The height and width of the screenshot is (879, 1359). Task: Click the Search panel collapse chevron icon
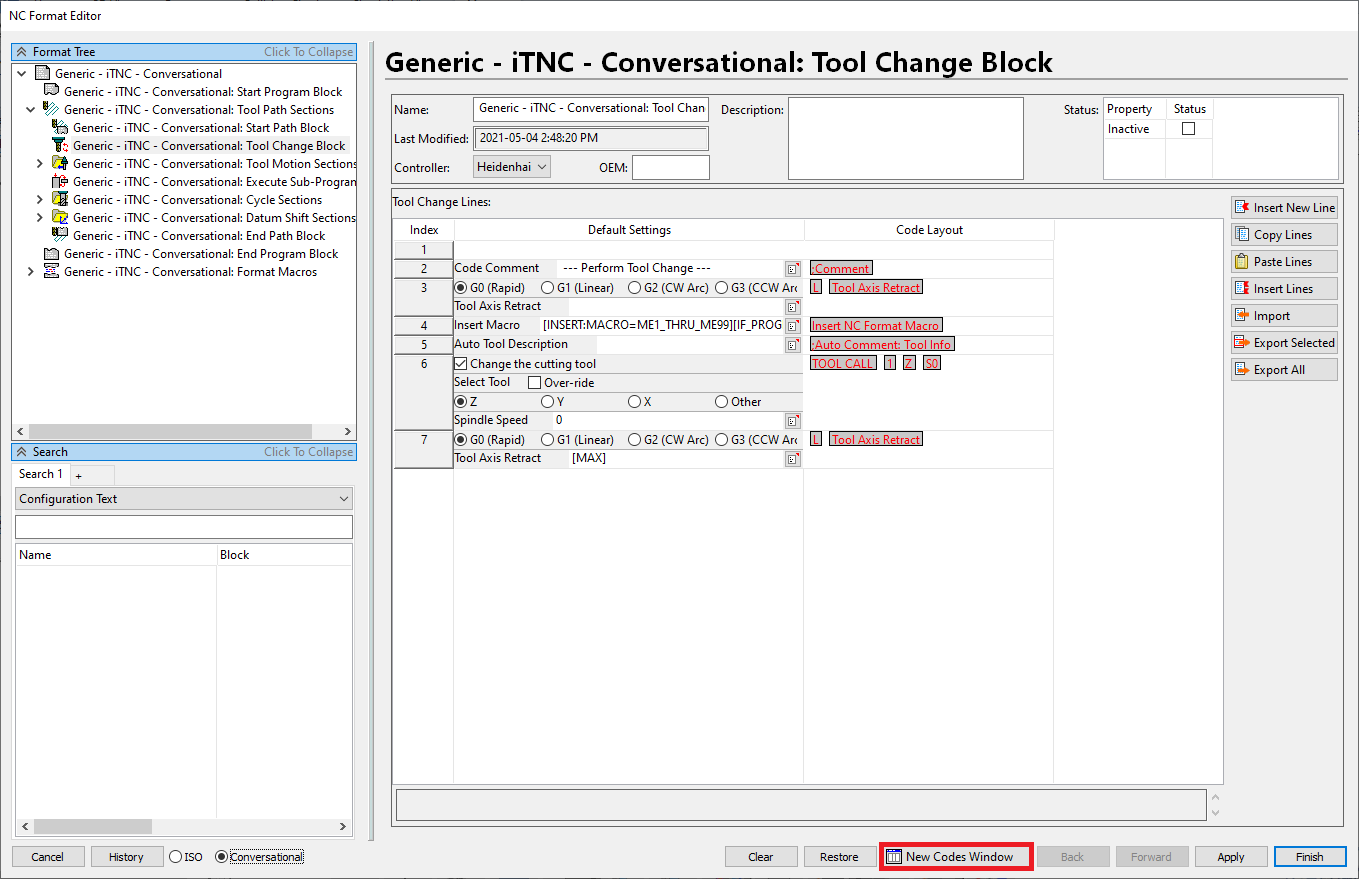tap(22, 452)
